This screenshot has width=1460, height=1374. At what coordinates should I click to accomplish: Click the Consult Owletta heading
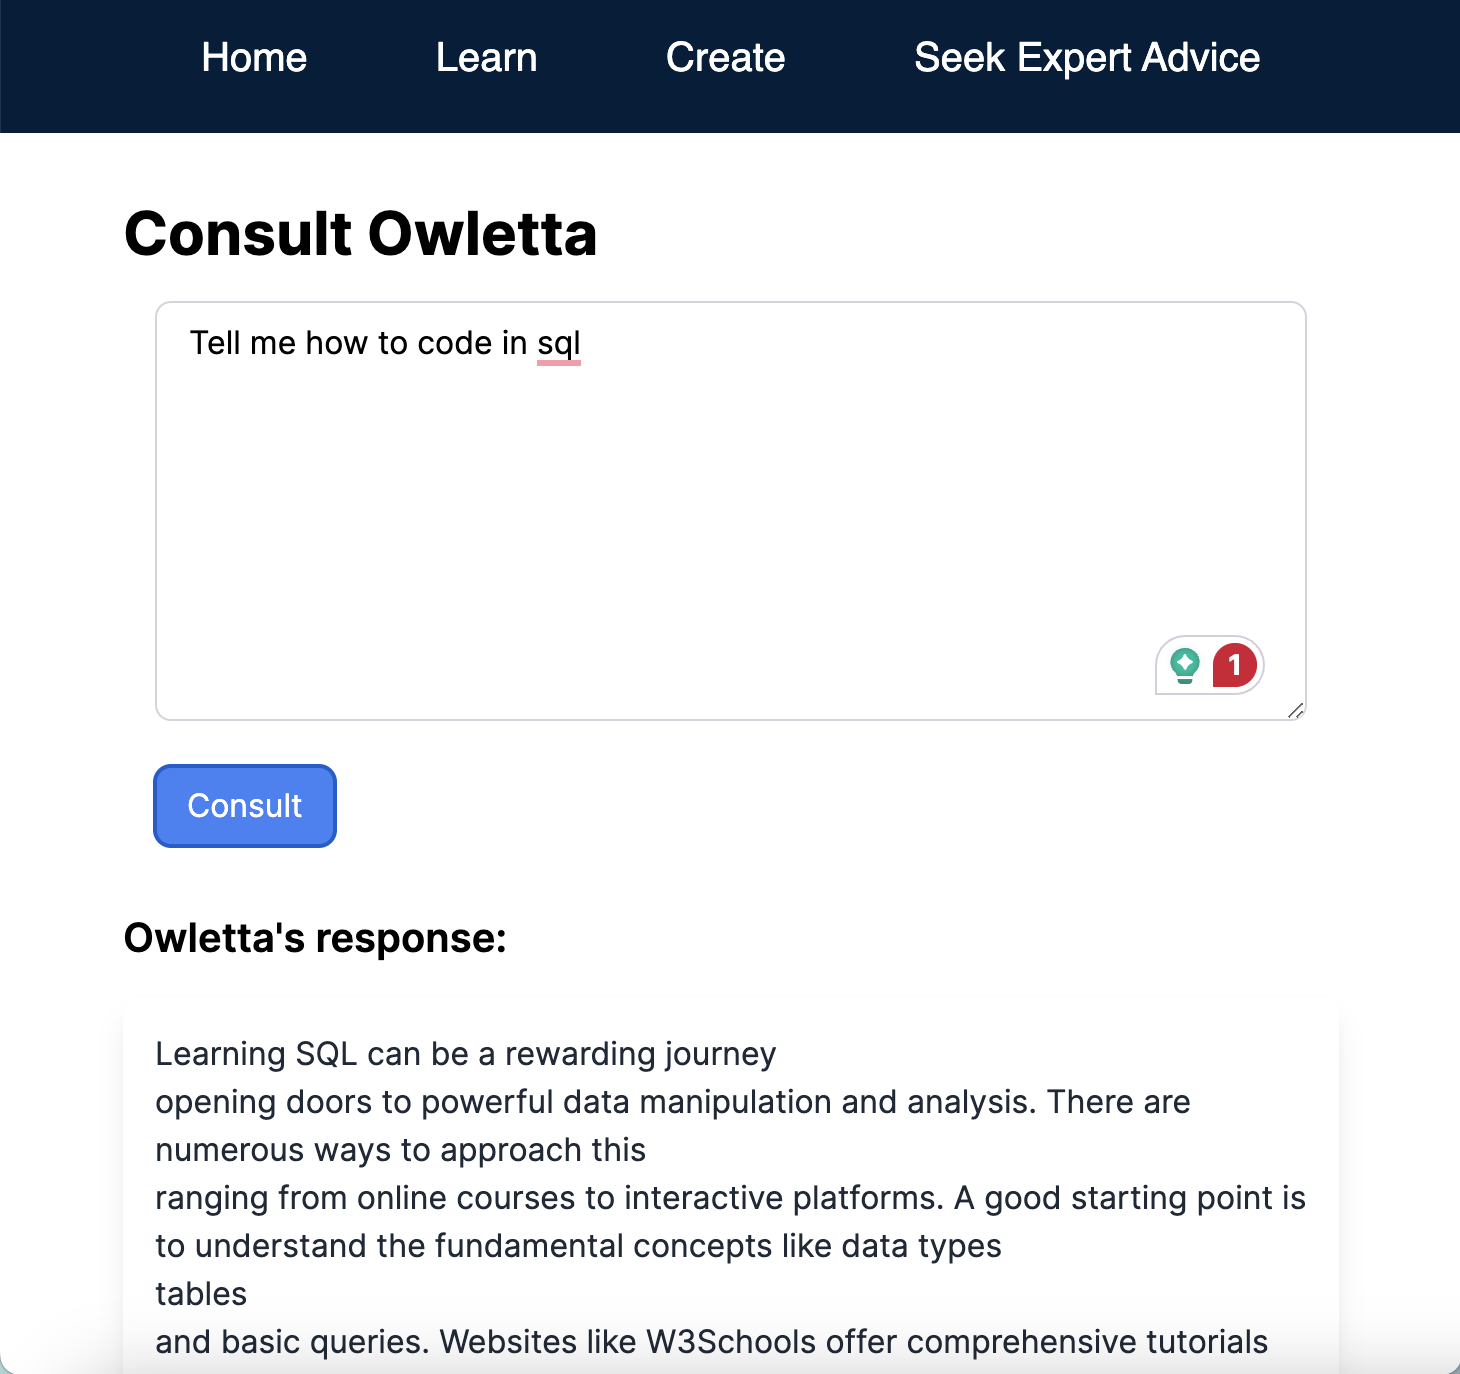pyautogui.click(x=360, y=234)
